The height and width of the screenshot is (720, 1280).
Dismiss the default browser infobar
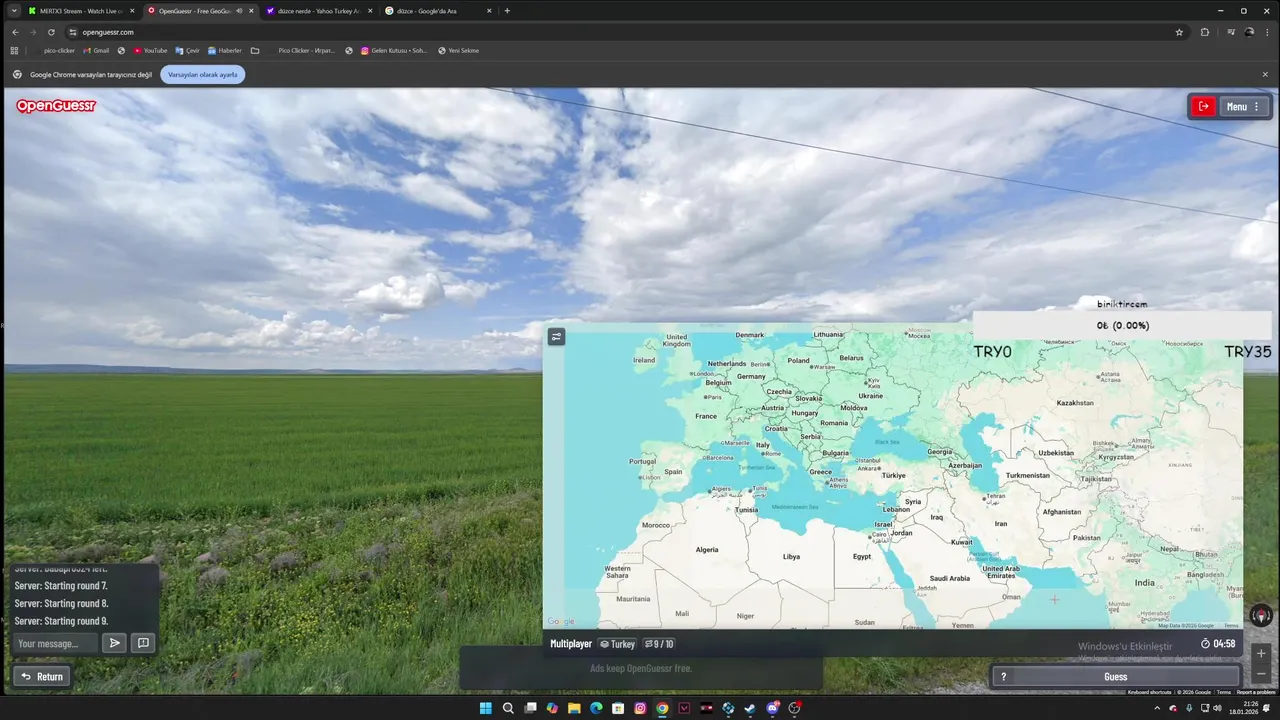[1265, 74]
